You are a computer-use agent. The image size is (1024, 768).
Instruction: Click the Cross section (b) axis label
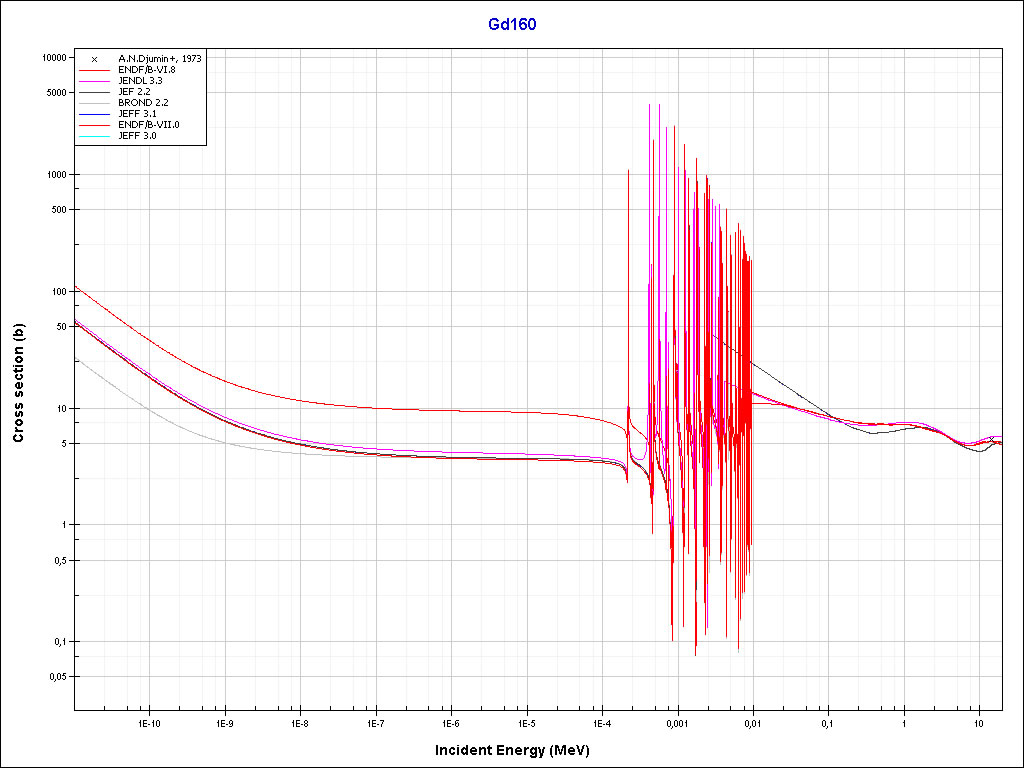coord(19,383)
